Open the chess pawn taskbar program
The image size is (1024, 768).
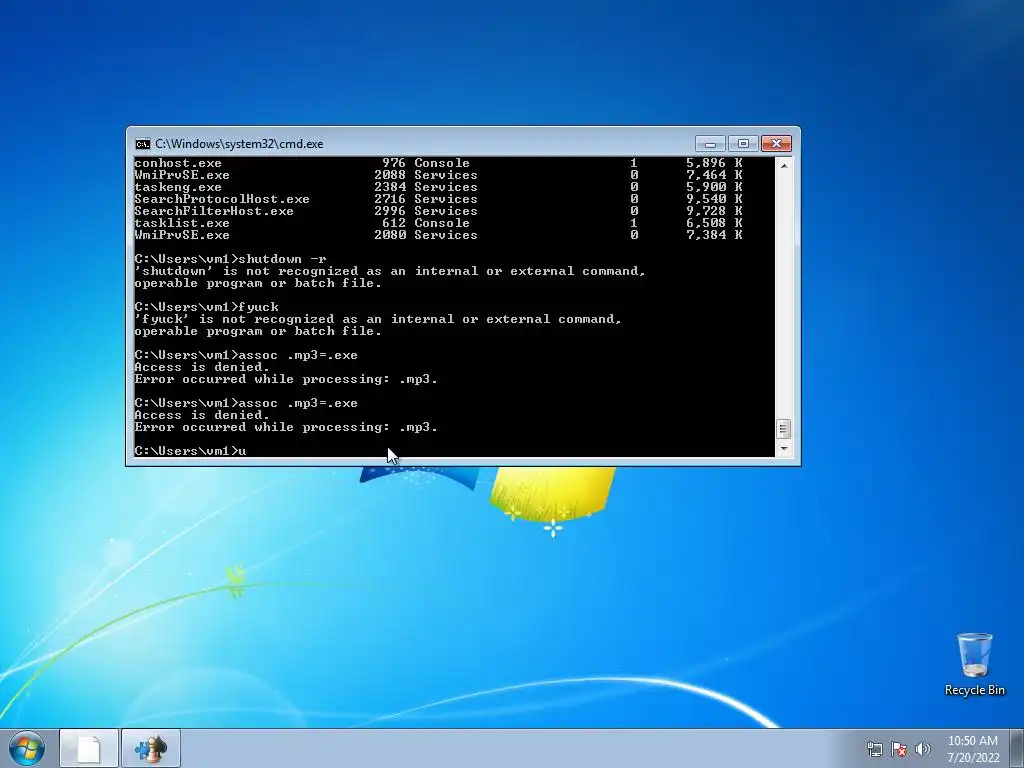pos(151,748)
